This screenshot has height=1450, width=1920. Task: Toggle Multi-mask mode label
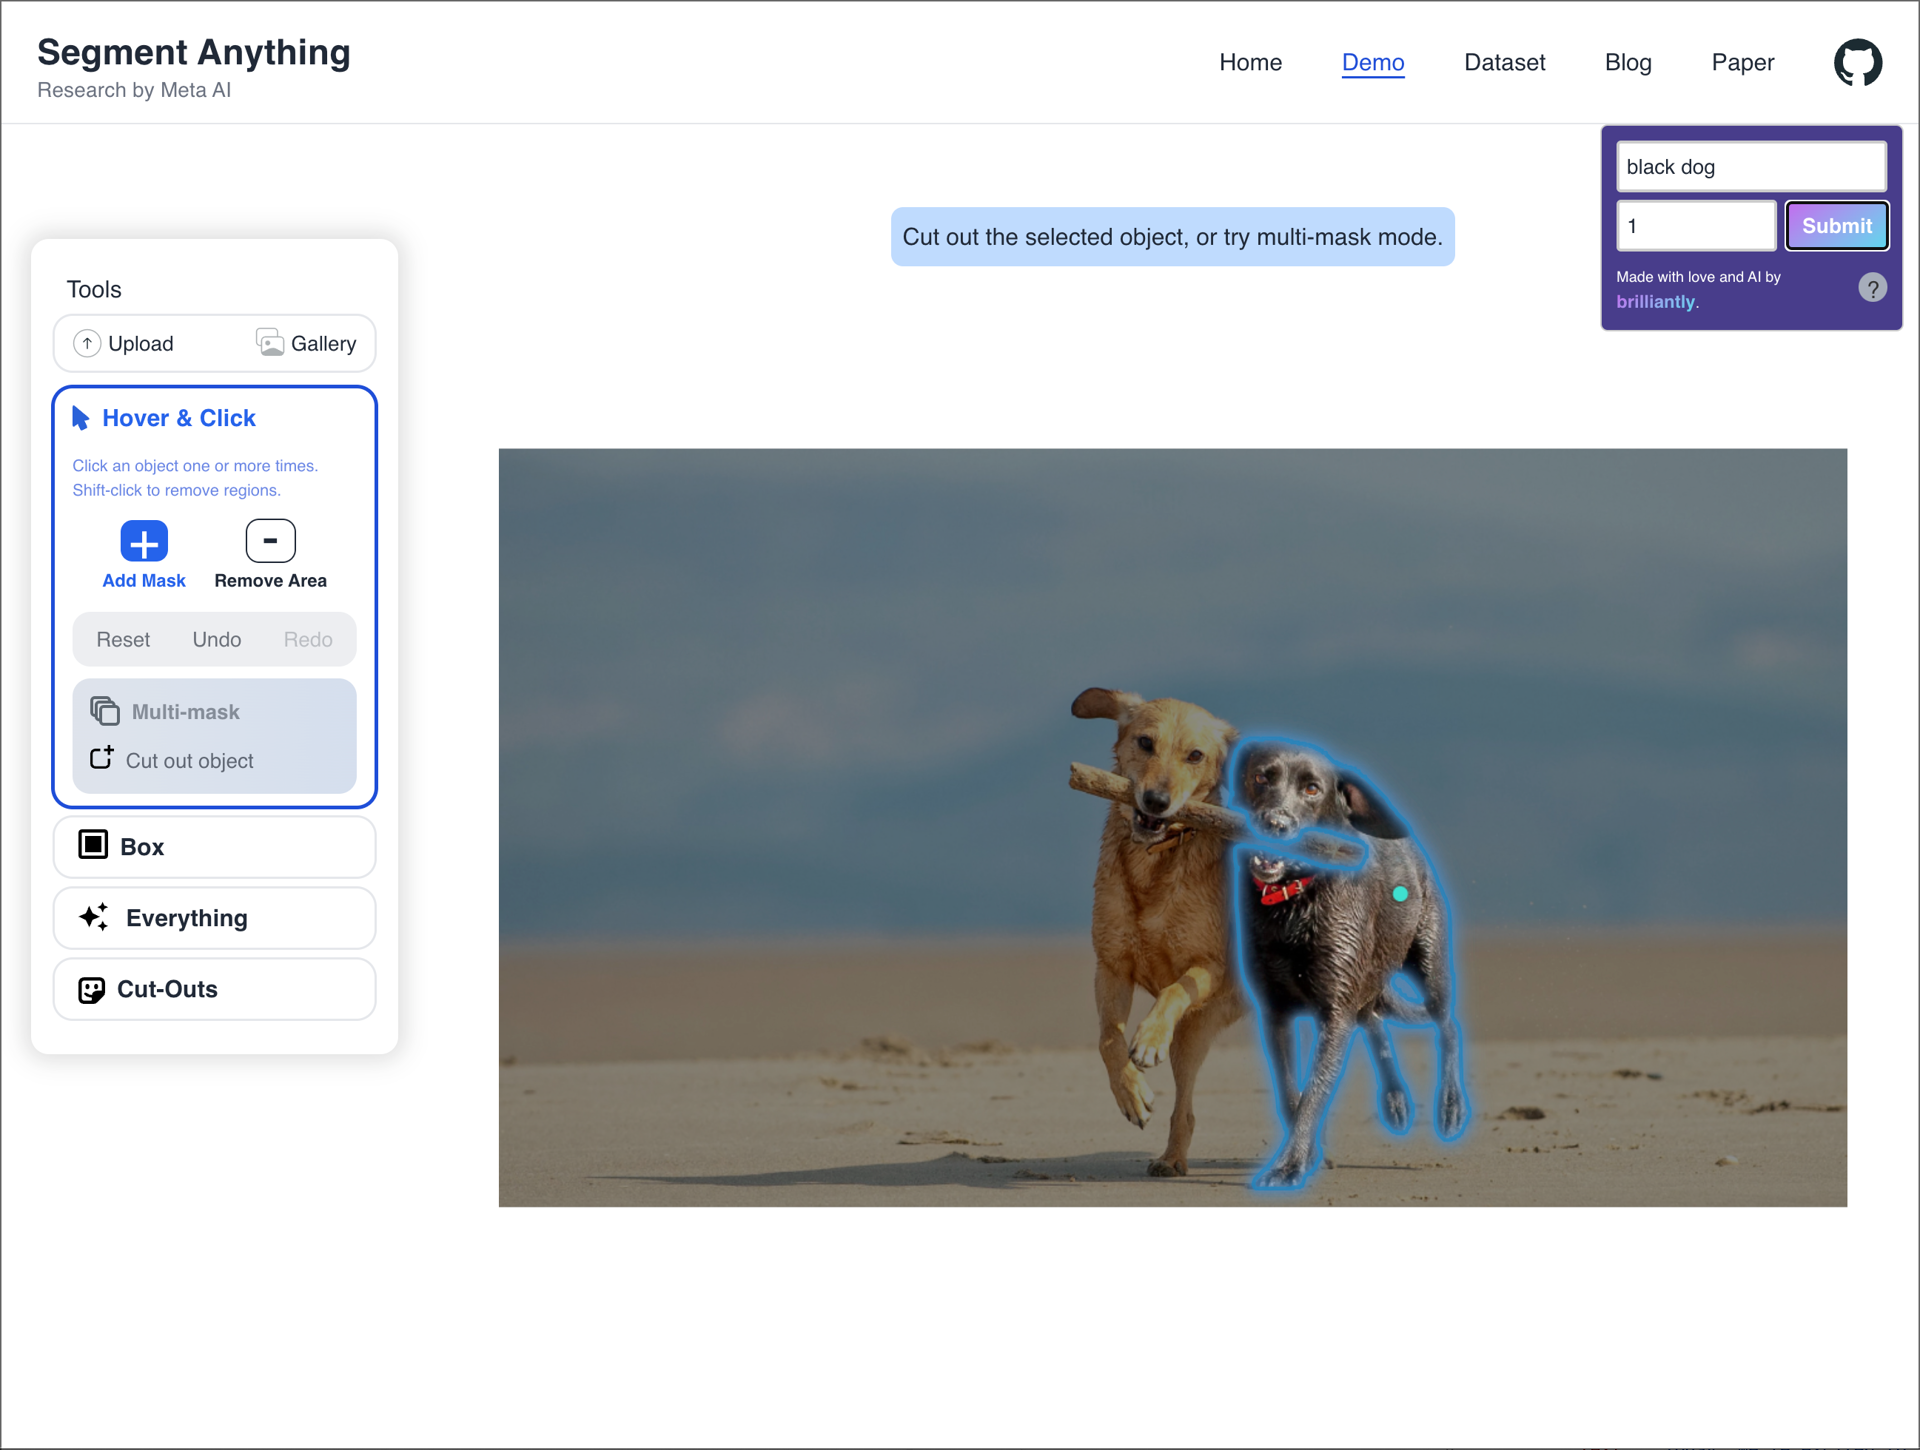(186, 712)
